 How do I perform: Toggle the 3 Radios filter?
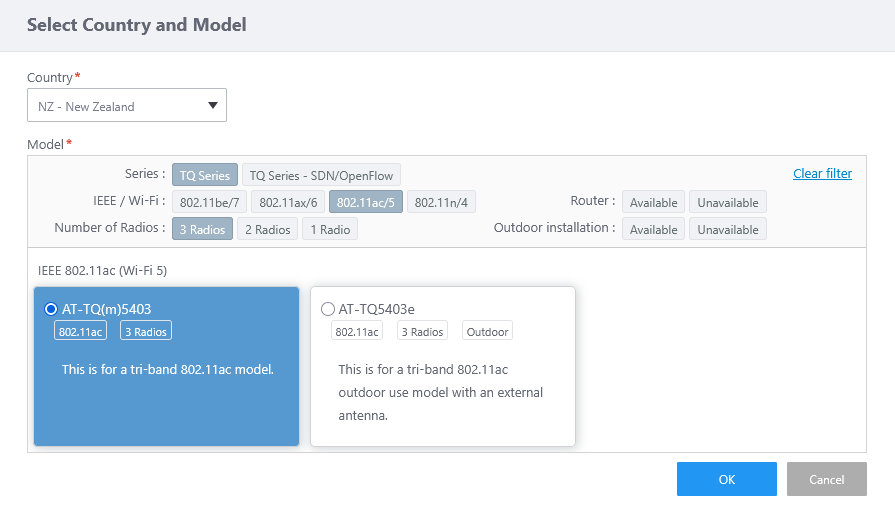tap(203, 229)
